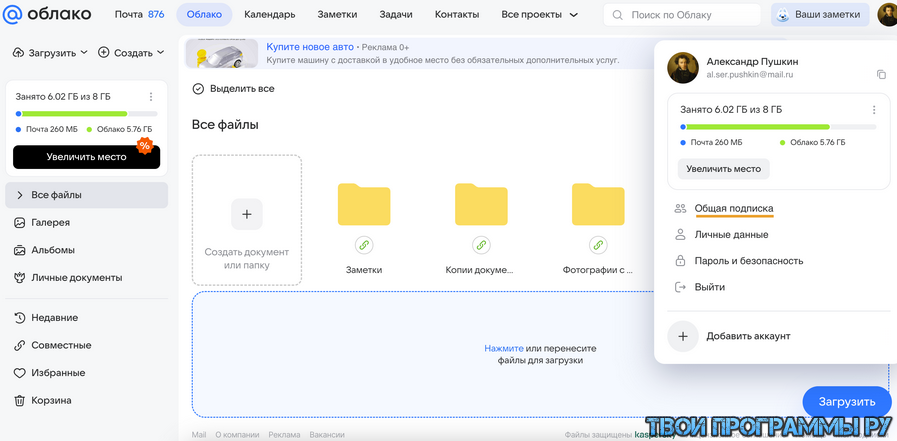Screen dimensions: 897x441
Task: Click the storage usage bar in account panel
Action: pos(778,127)
